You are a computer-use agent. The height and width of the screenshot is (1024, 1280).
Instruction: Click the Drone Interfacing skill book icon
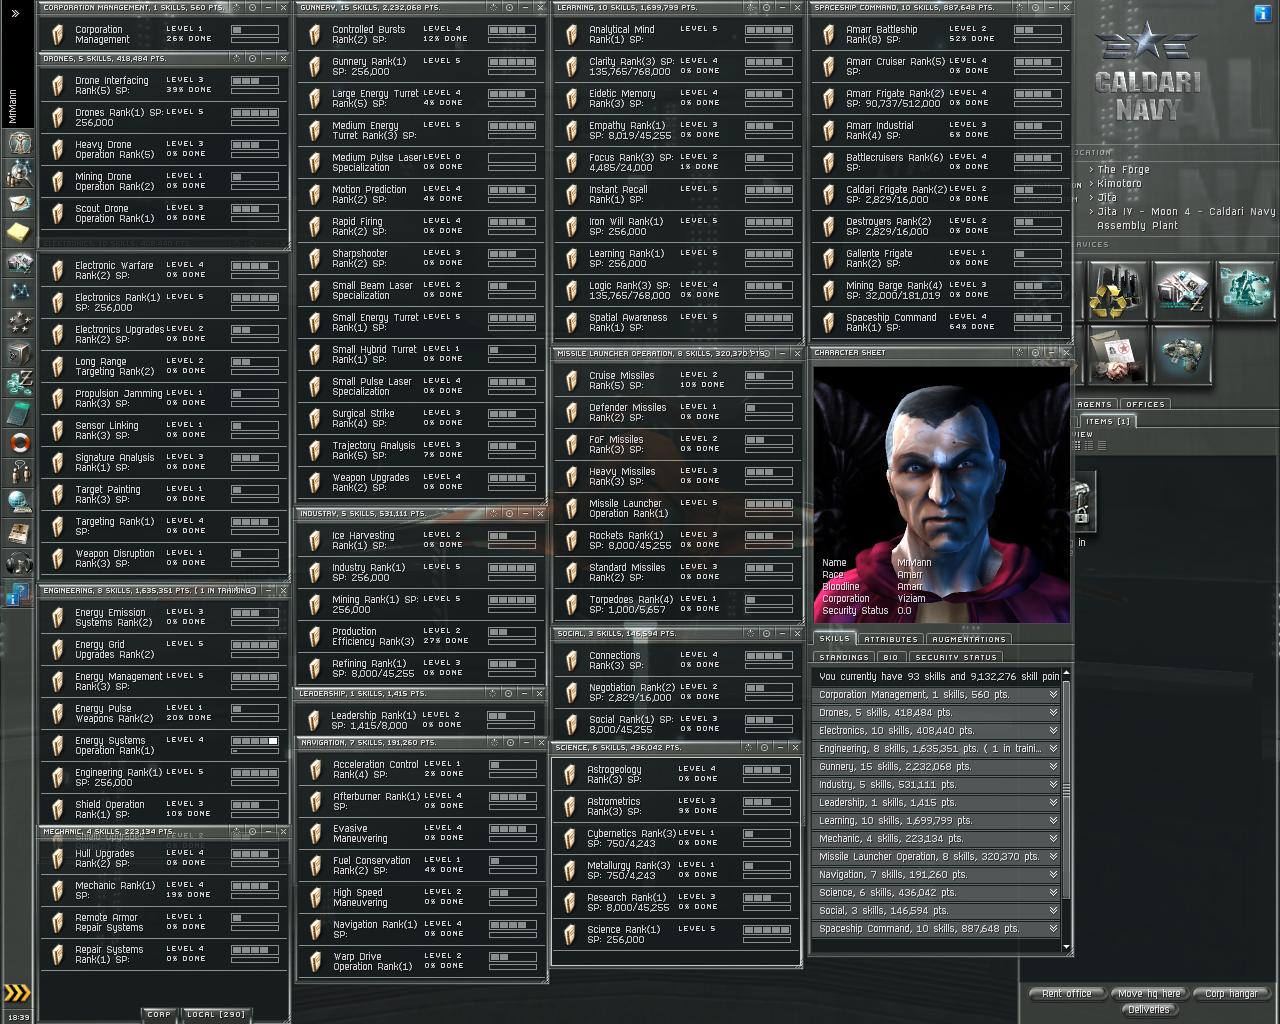[58, 86]
